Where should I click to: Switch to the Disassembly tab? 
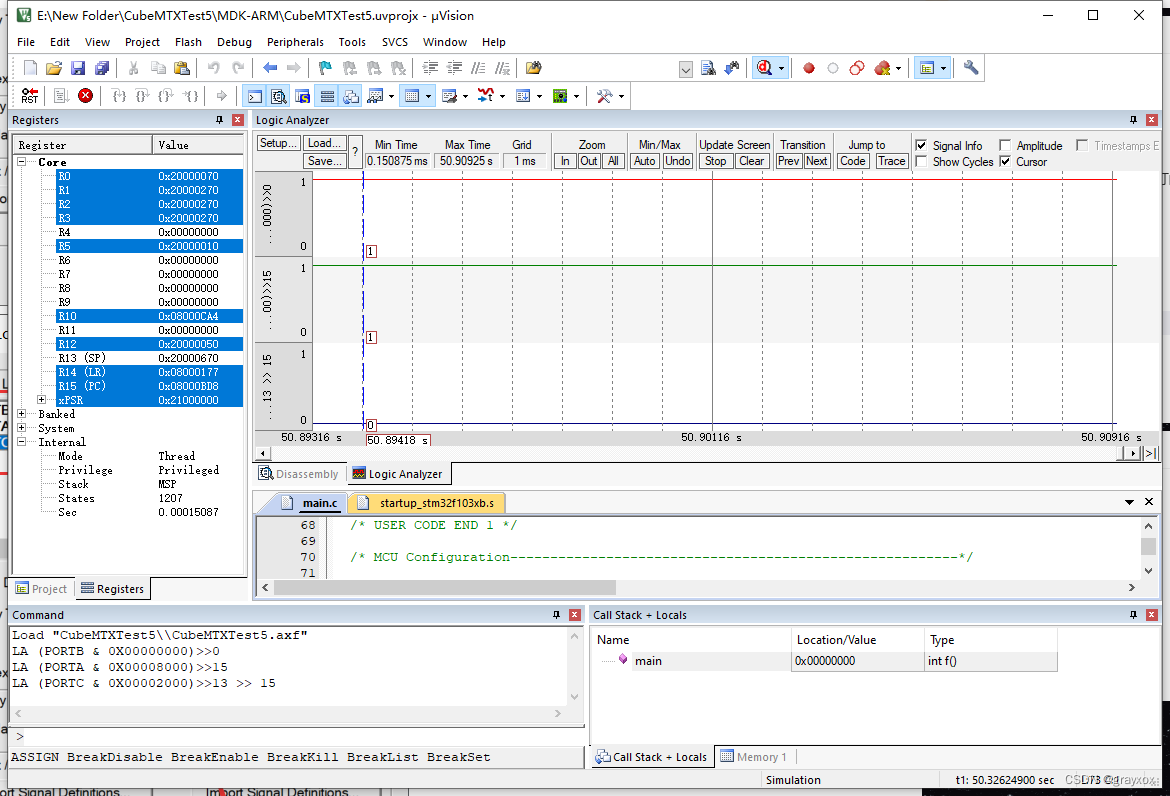298,474
